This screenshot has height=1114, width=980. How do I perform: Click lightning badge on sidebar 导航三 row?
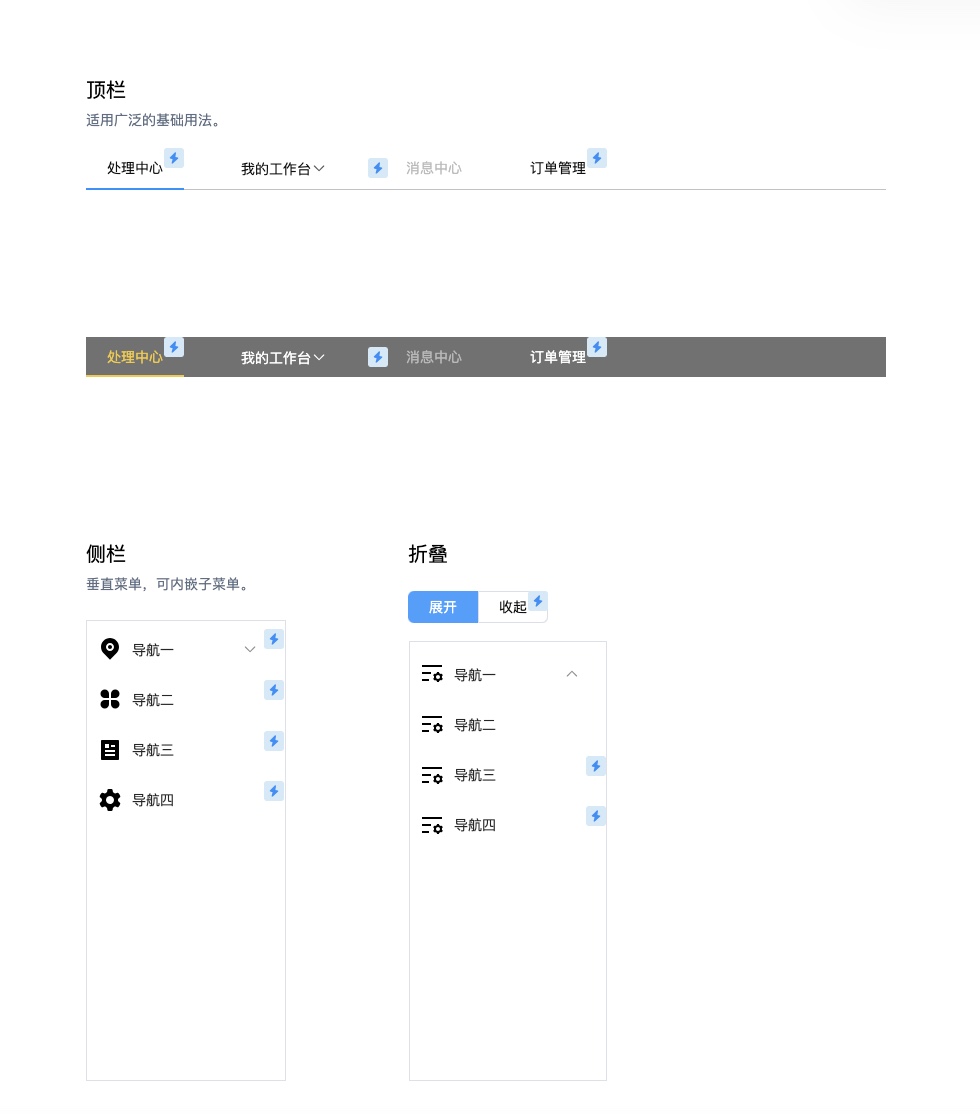point(274,741)
